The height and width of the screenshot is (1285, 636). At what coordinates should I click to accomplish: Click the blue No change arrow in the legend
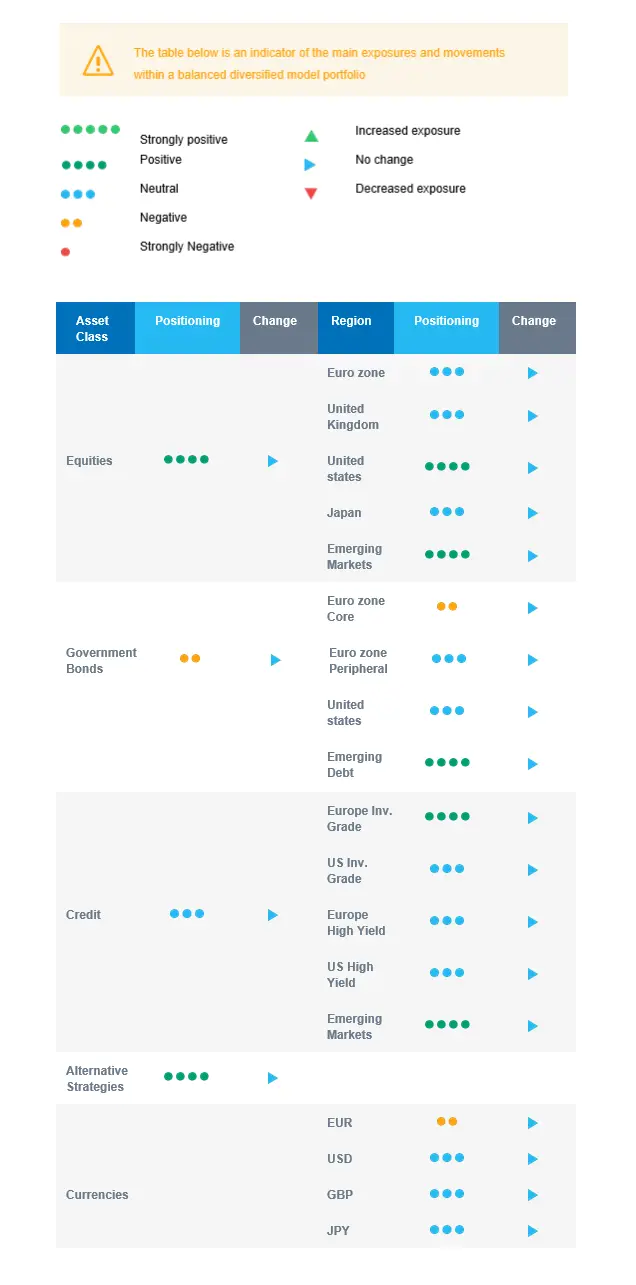[310, 165]
